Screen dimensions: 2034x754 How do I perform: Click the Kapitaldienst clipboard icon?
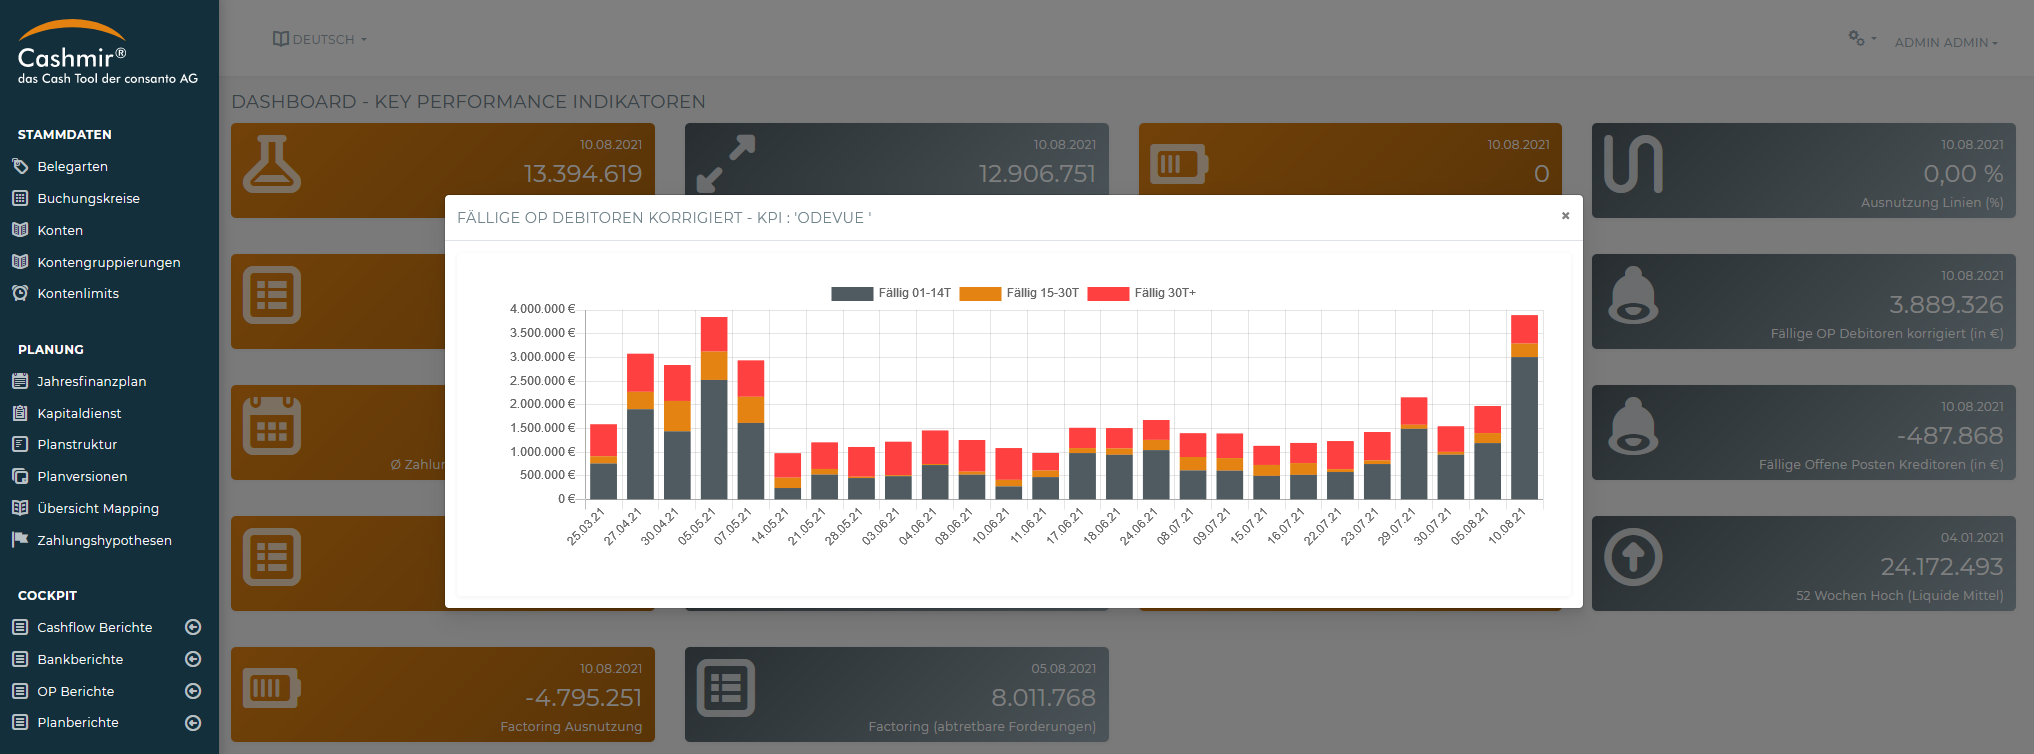point(20,413)
